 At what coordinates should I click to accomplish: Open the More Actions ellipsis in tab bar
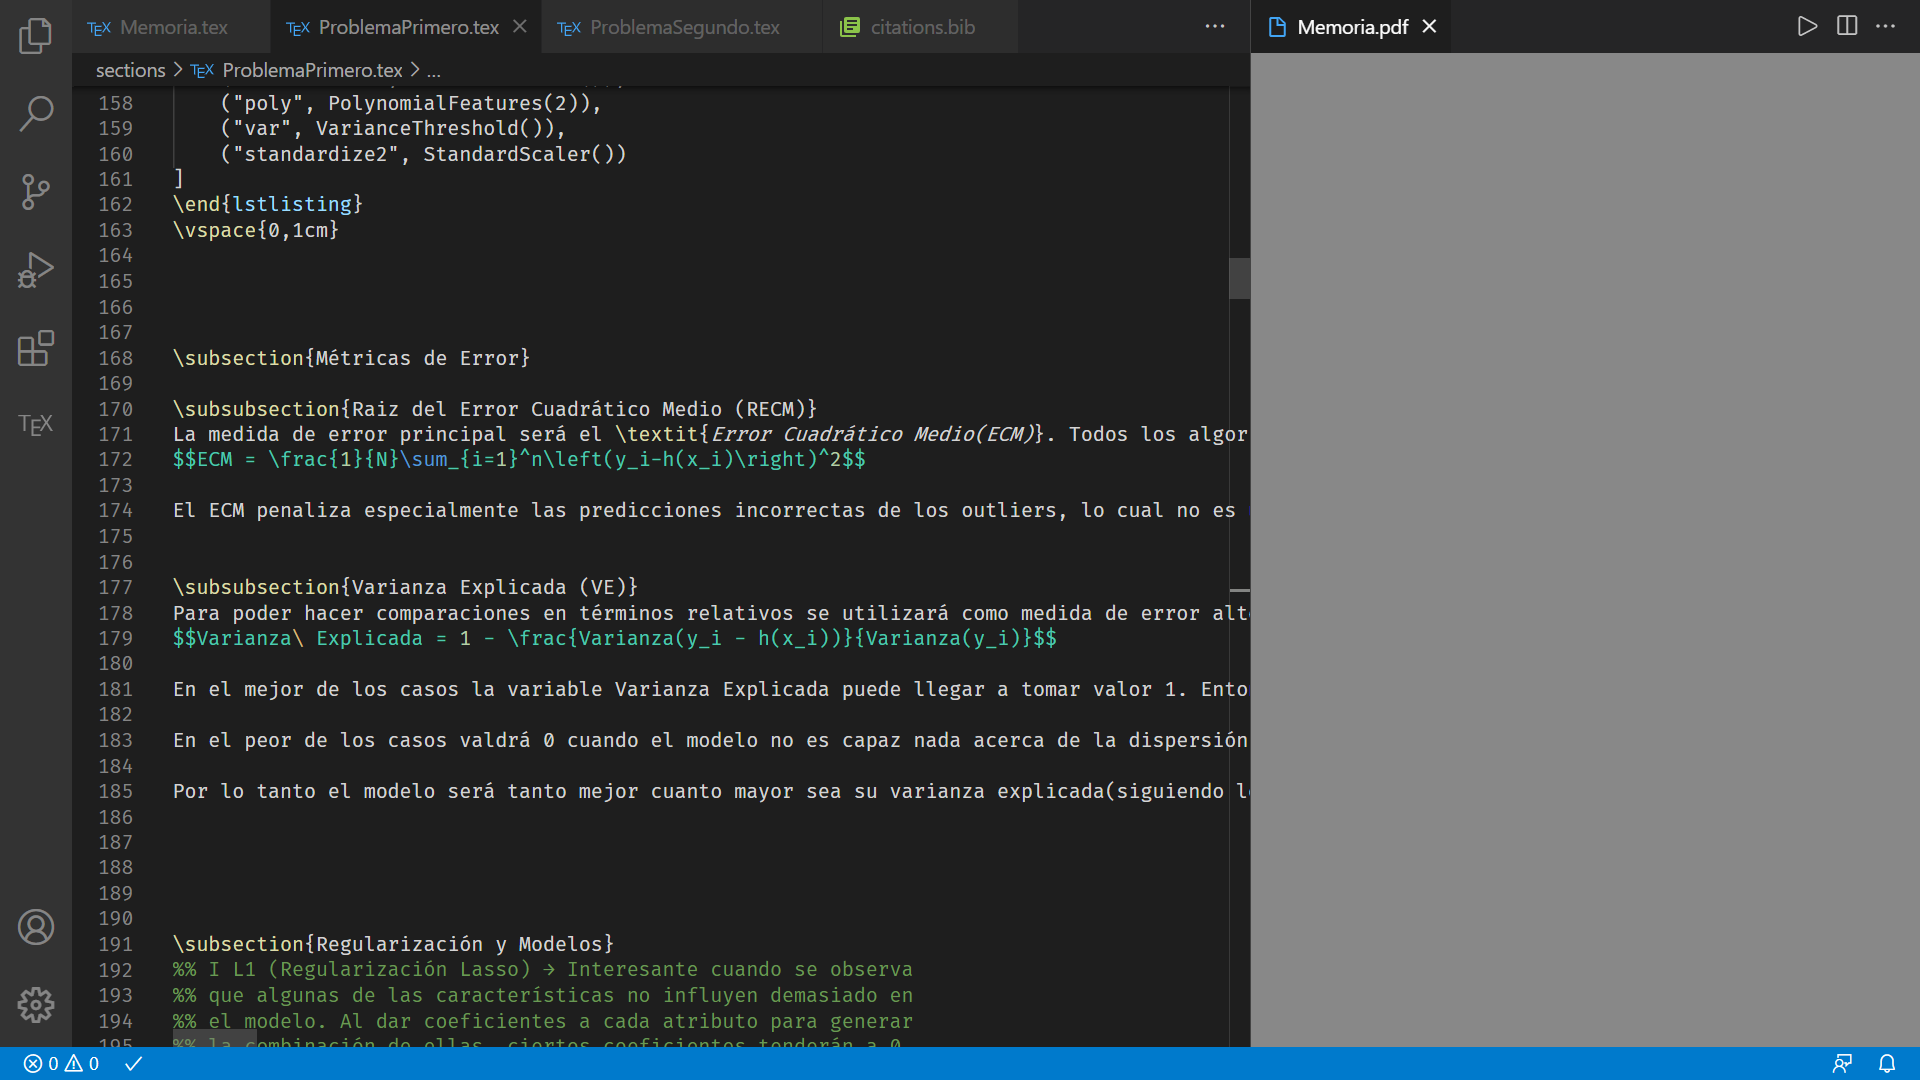[x=1214, y=26]
